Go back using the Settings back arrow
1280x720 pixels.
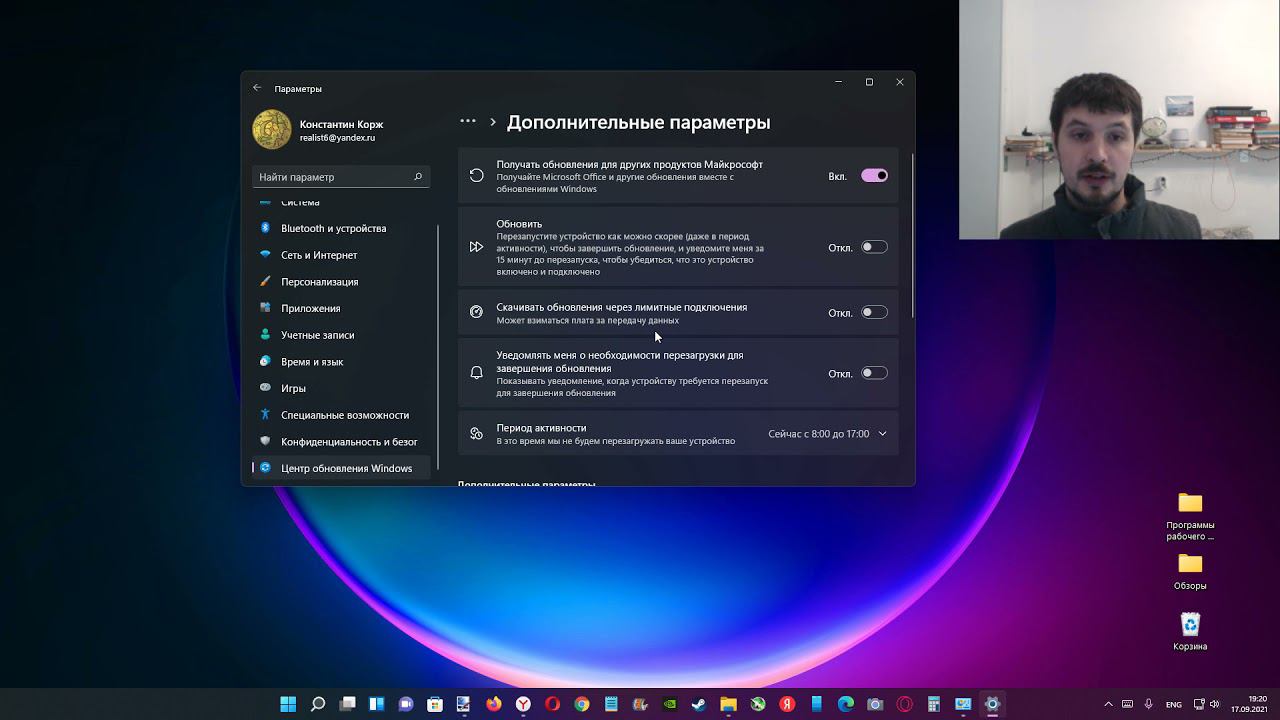pyautogui.click(x=257, y=88)
